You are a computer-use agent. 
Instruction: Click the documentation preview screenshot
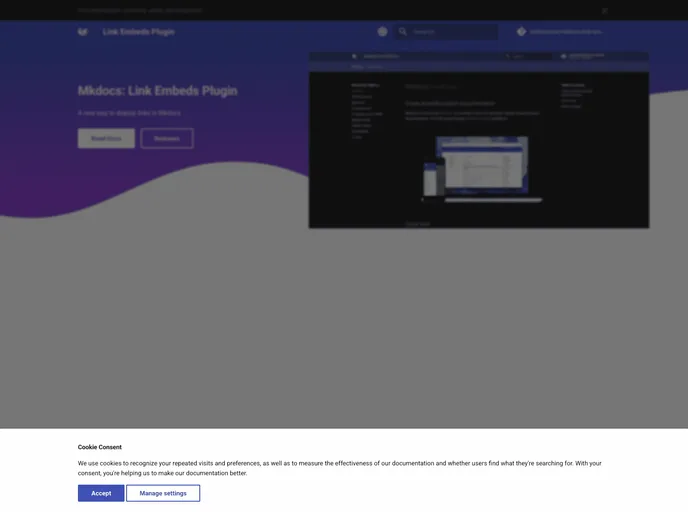tap(479, 140)
